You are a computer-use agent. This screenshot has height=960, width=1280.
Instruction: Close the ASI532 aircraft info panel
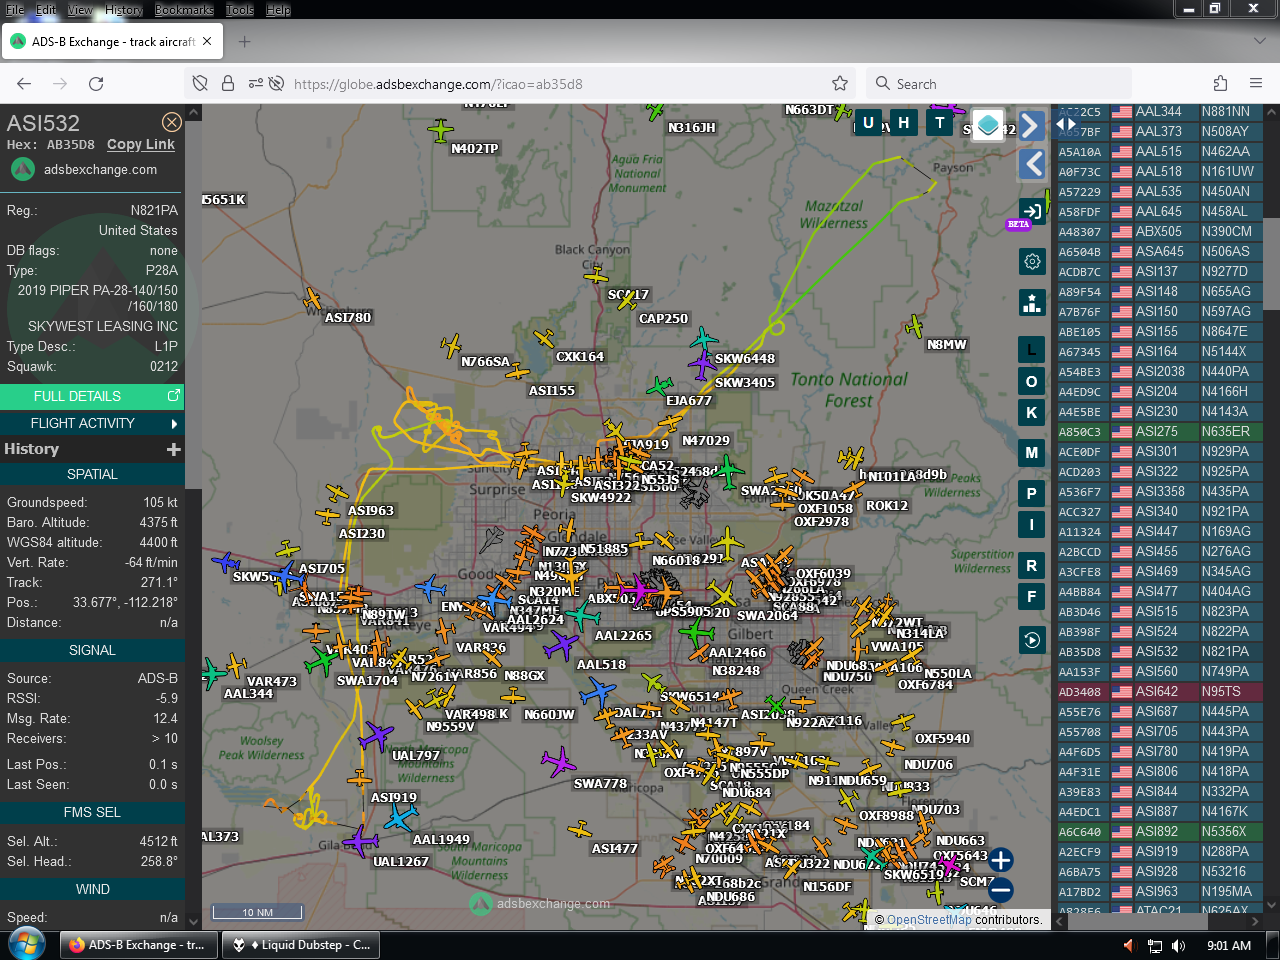click(172, 122)
